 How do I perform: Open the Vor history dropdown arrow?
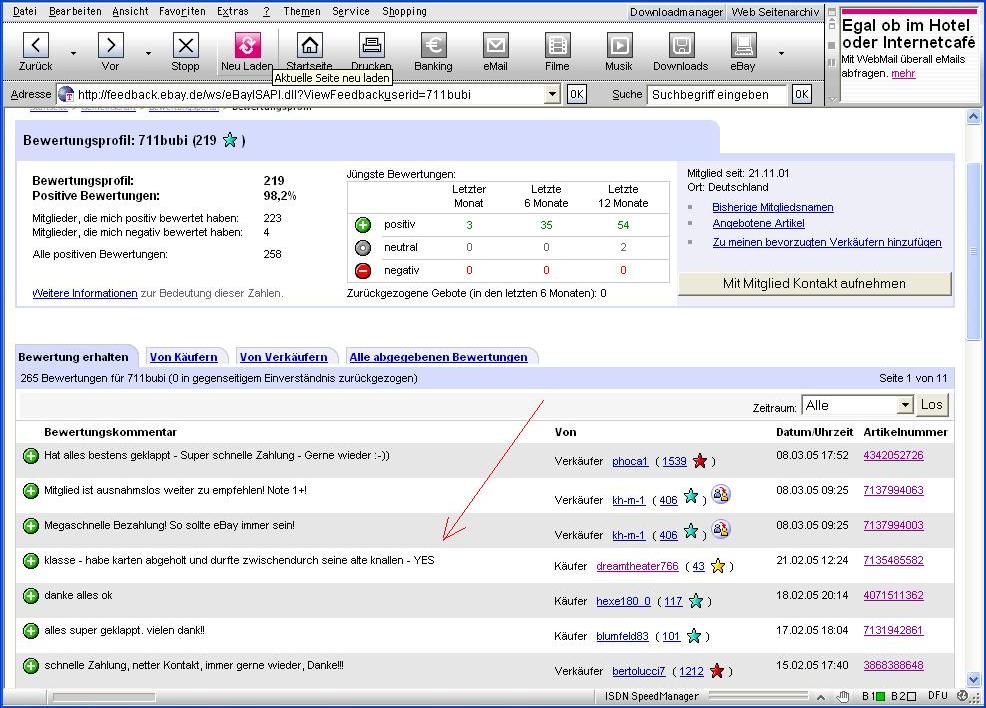tap(148, 53)
